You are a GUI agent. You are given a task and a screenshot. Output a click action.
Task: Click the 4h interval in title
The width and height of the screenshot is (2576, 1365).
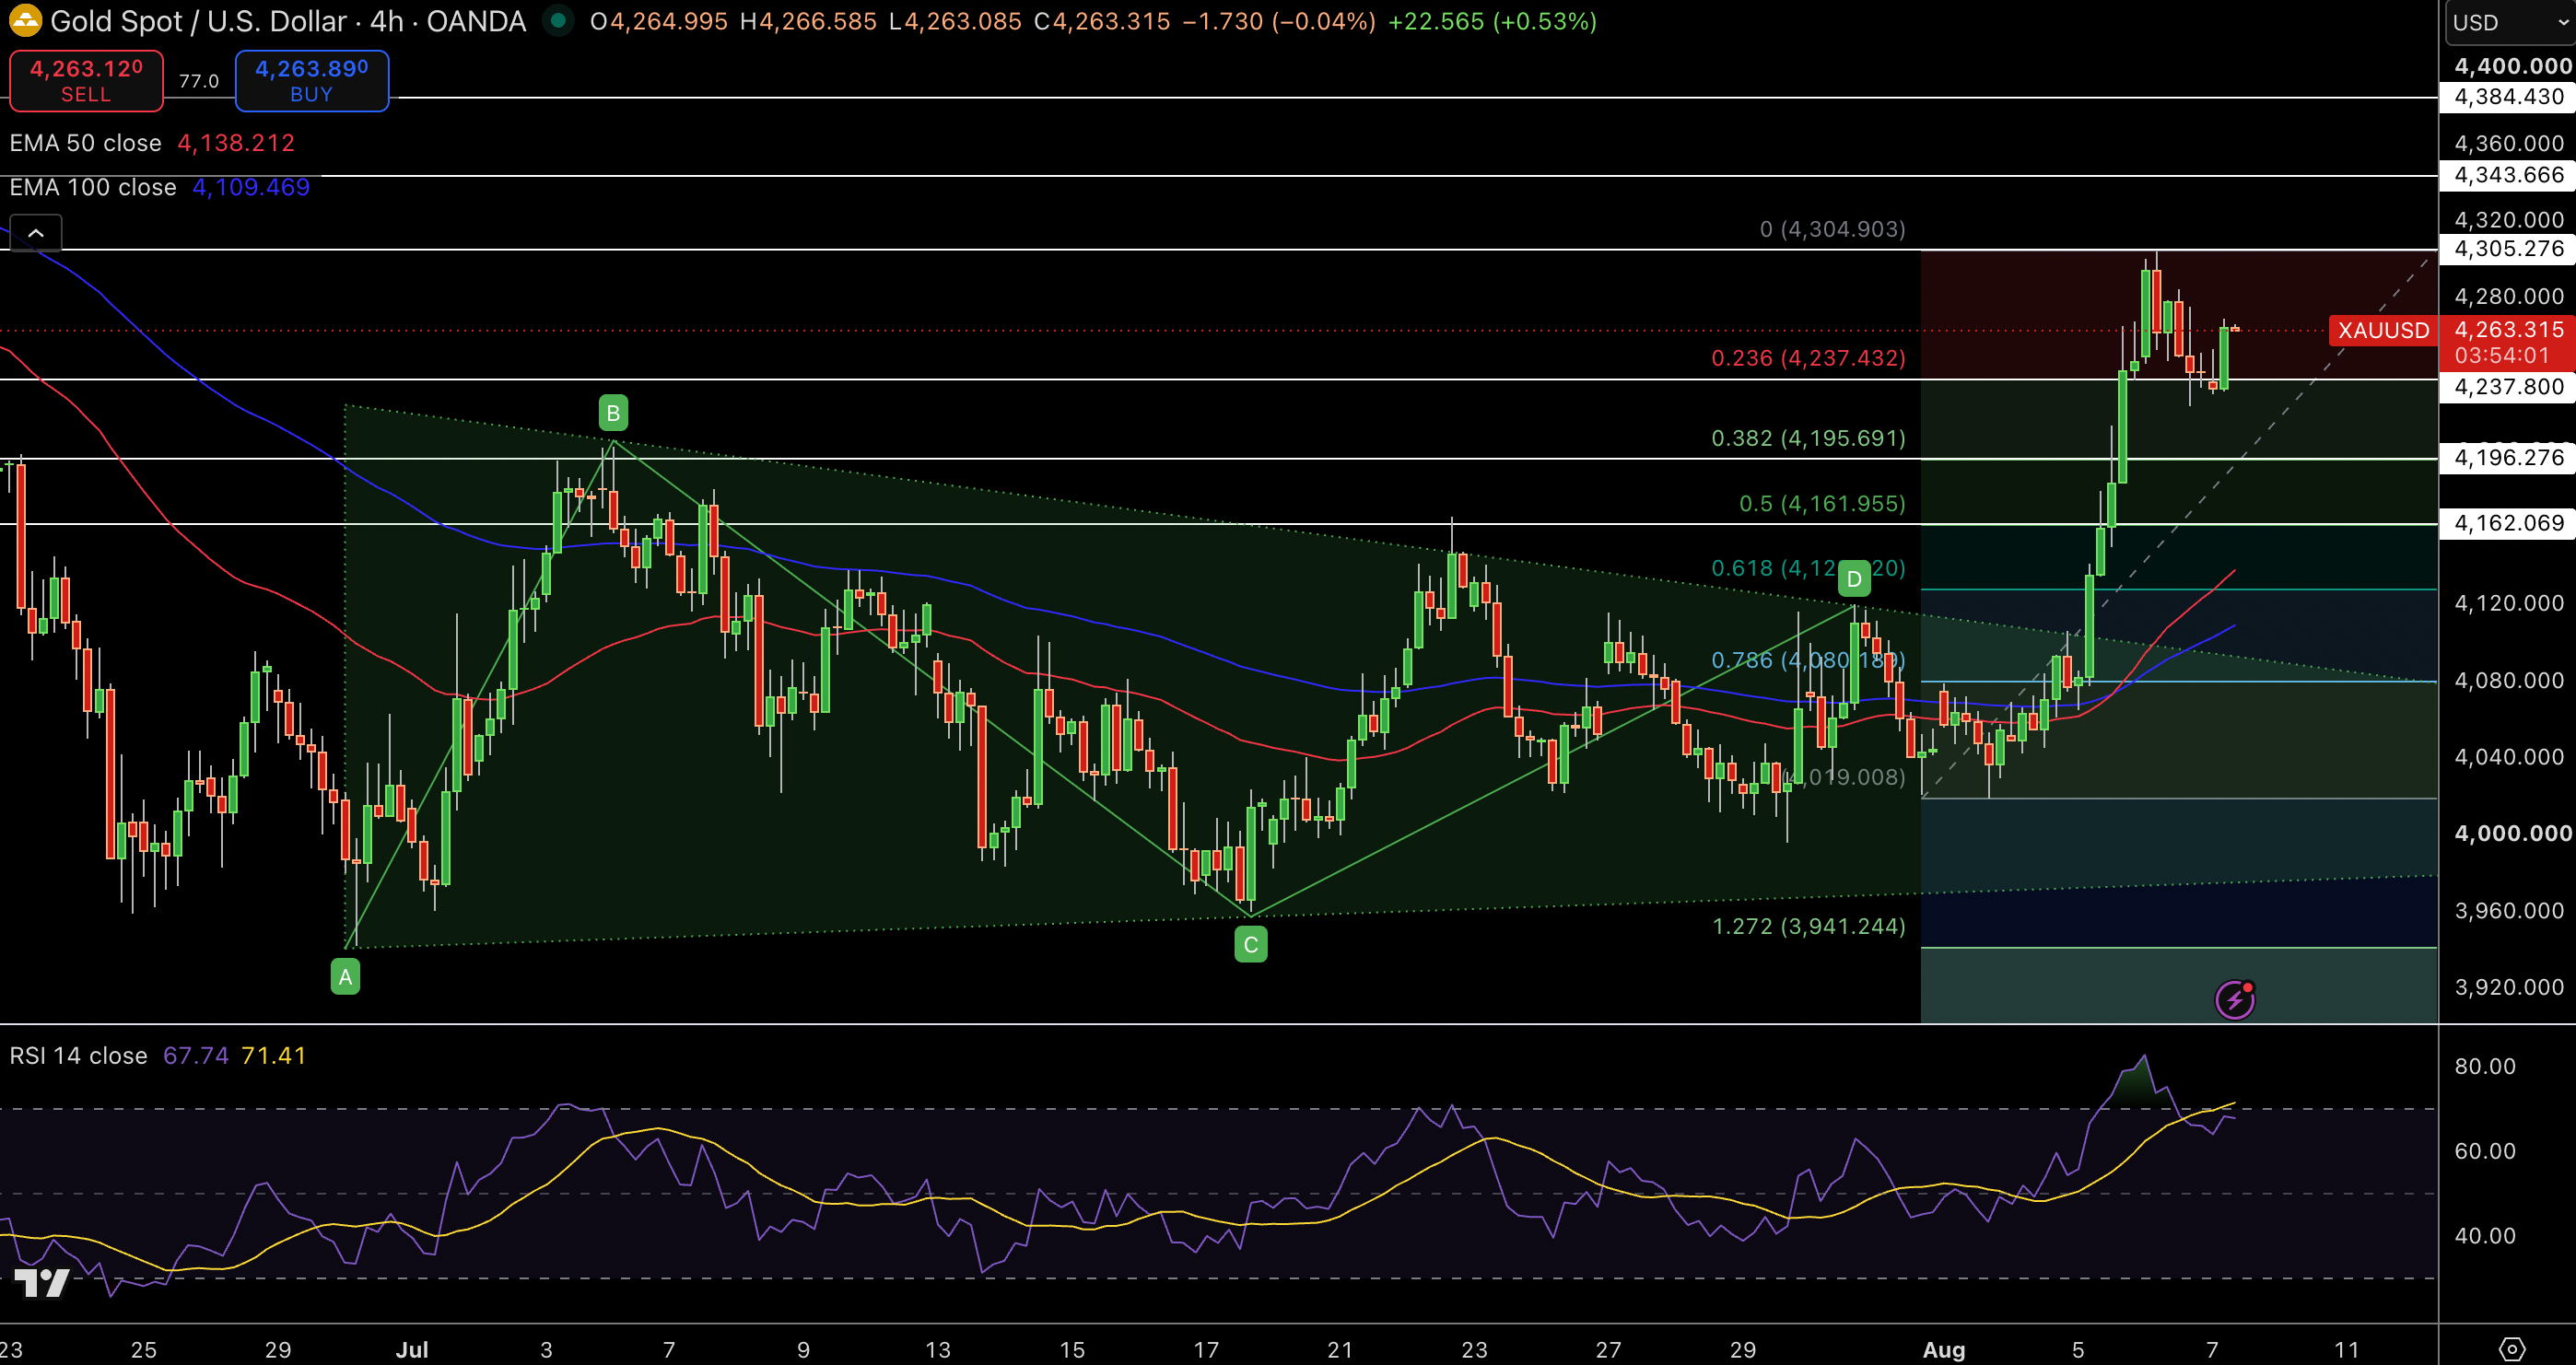coord(386,21)
